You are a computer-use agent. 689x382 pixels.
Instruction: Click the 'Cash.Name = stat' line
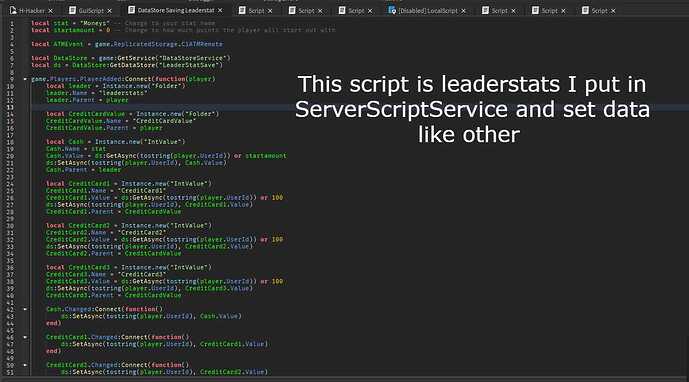(76, 149)
